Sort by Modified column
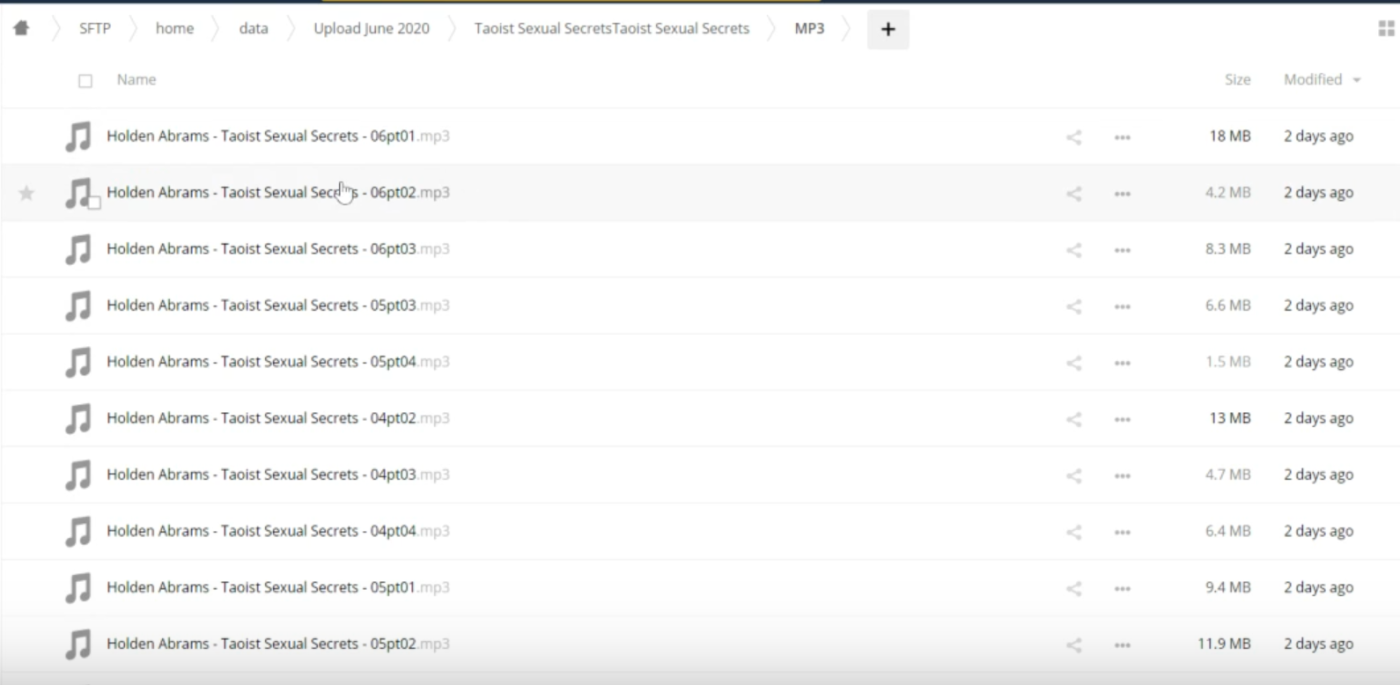Screen dimensions: 1400x685 [1321, 80]
